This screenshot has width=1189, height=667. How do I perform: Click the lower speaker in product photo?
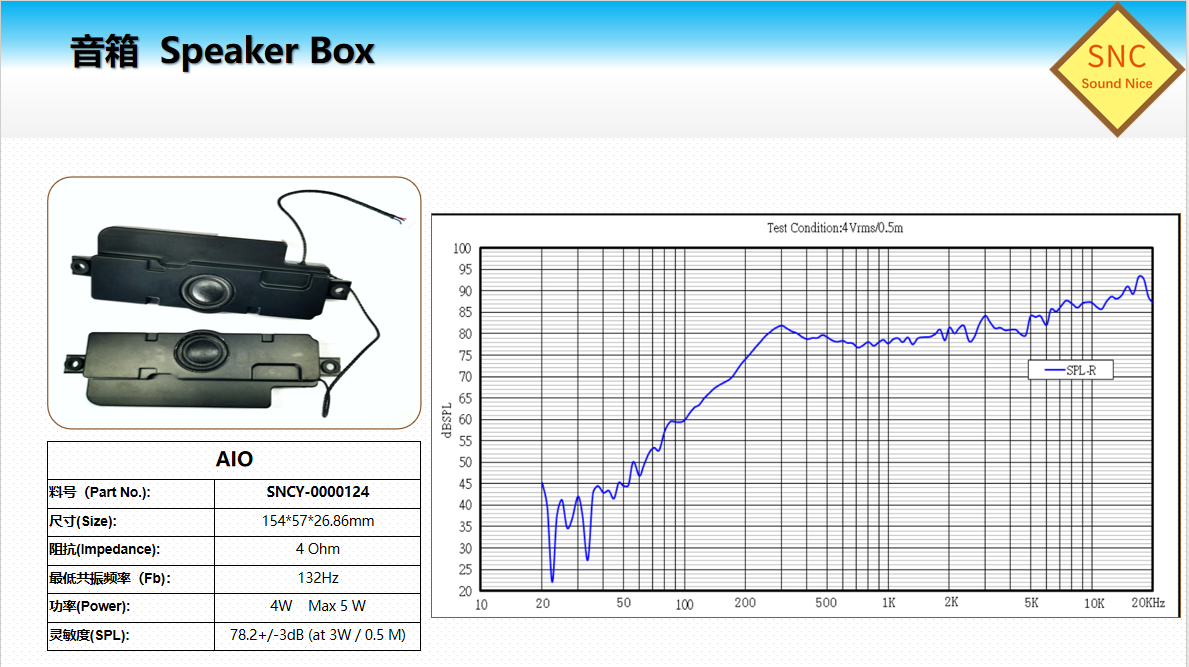(x=187, y=362)
